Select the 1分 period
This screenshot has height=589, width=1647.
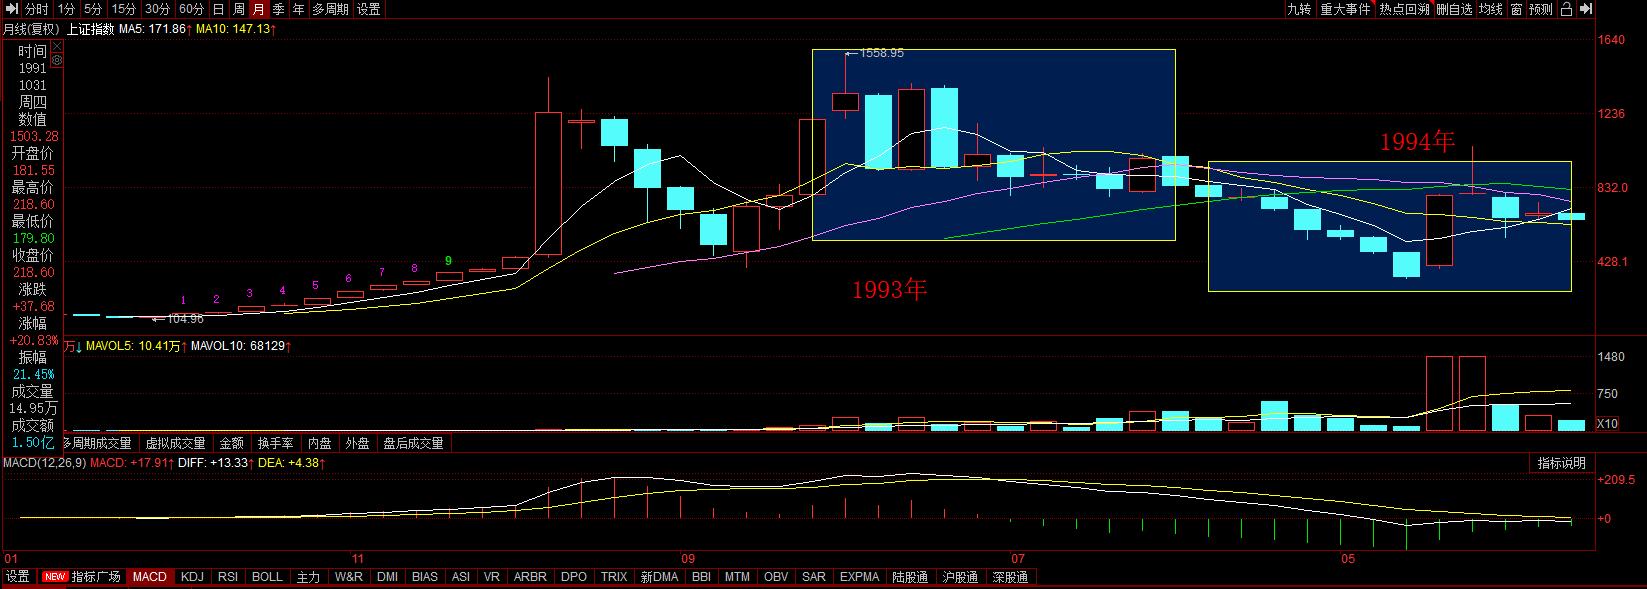[x=66, y=9]
